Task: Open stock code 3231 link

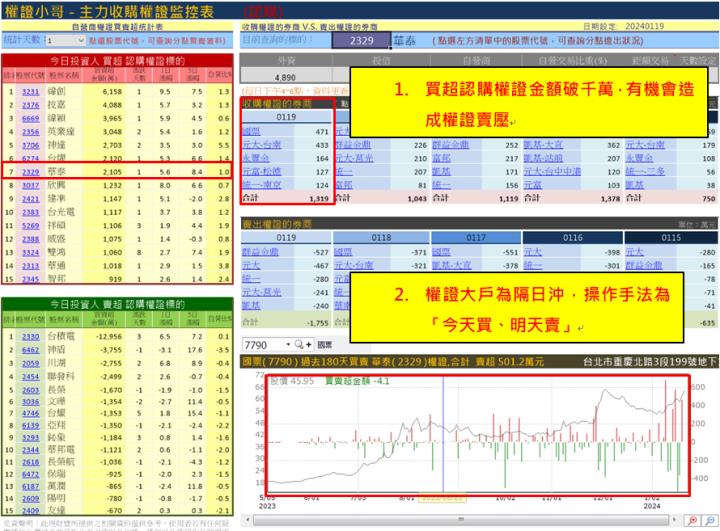Action: click(x=31, y=92)
